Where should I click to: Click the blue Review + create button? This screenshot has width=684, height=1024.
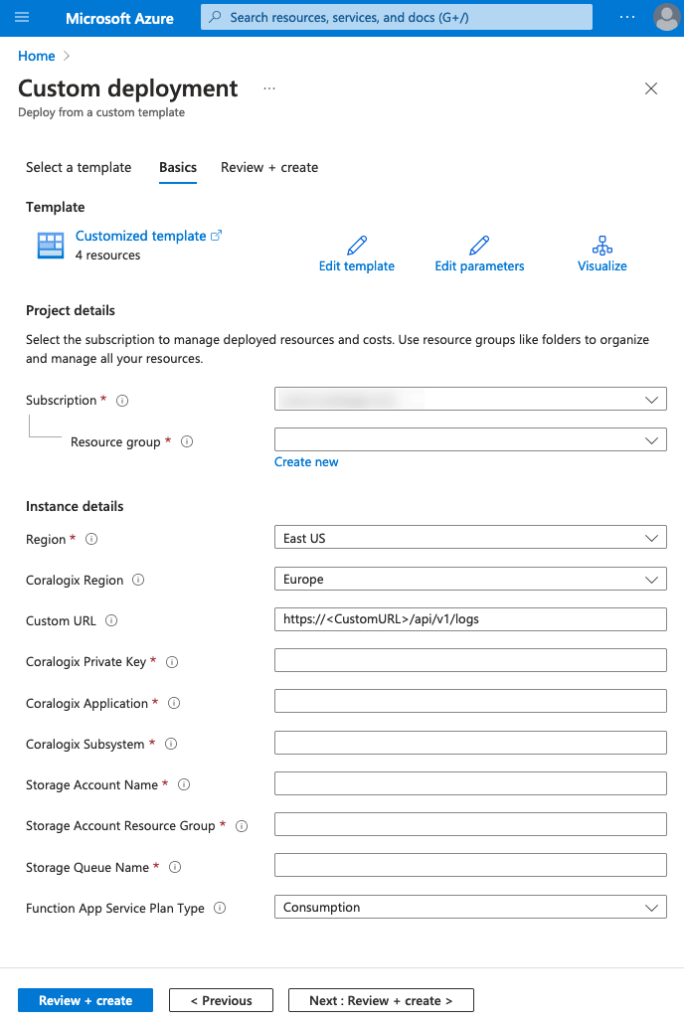(86, 1000)
